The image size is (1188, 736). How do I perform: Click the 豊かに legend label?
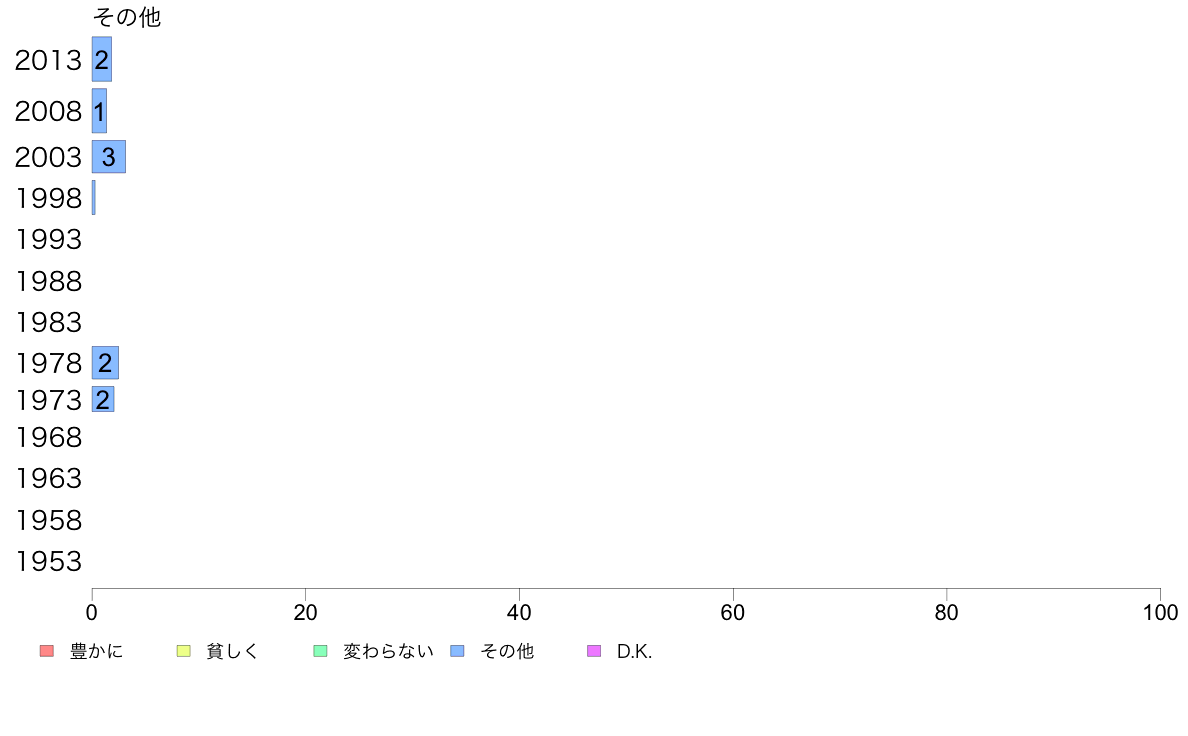pos(96,651)
